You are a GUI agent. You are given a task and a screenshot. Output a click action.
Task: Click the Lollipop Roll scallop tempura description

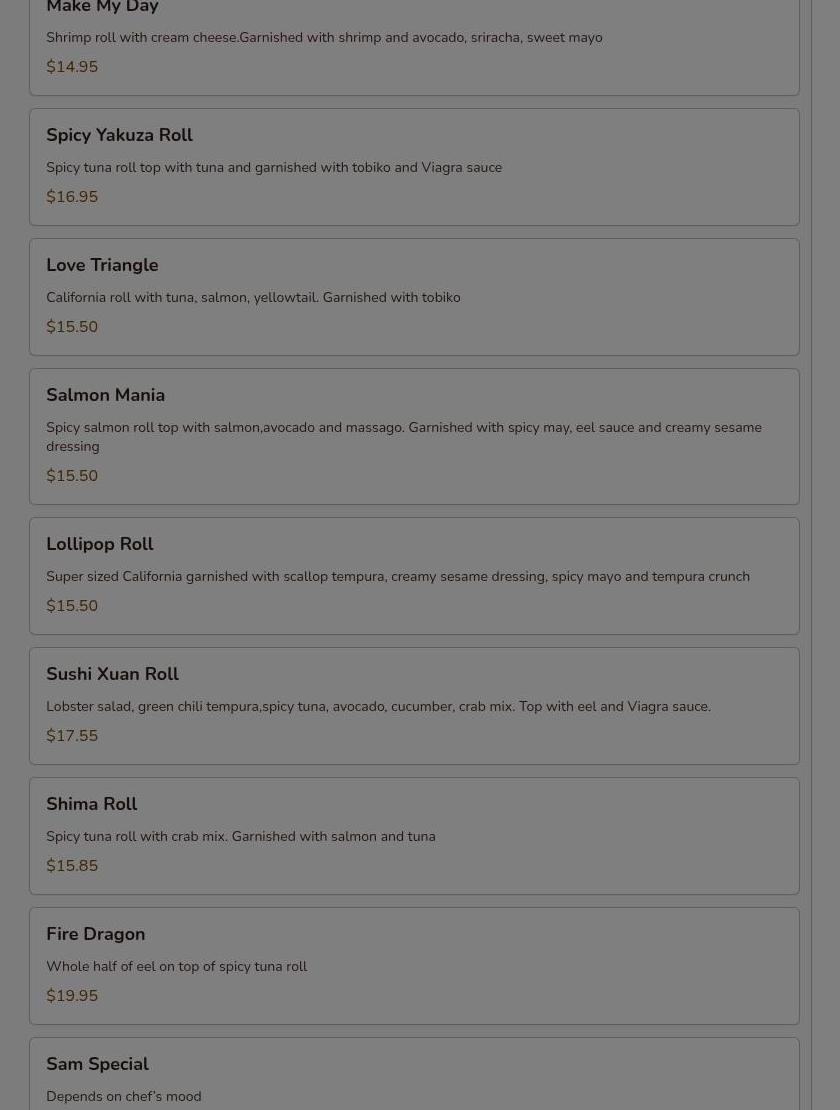[x=397, y=576]
